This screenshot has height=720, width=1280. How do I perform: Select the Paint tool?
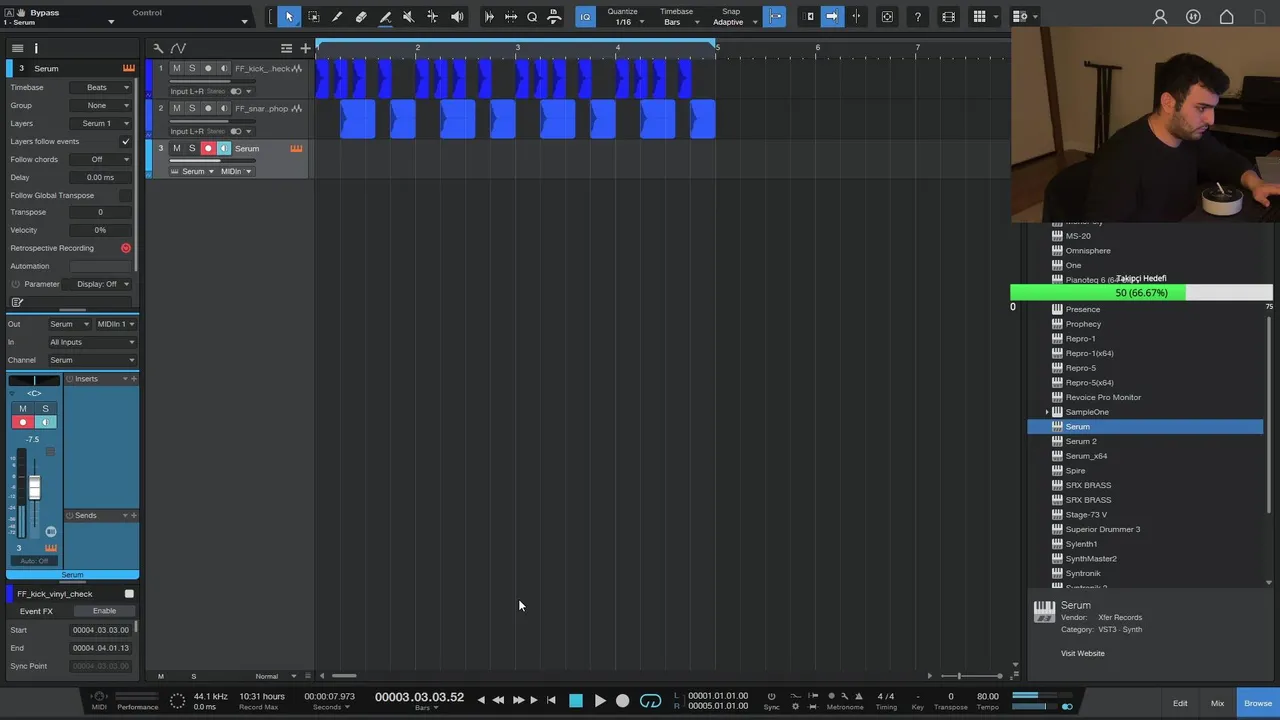point(385,17)
